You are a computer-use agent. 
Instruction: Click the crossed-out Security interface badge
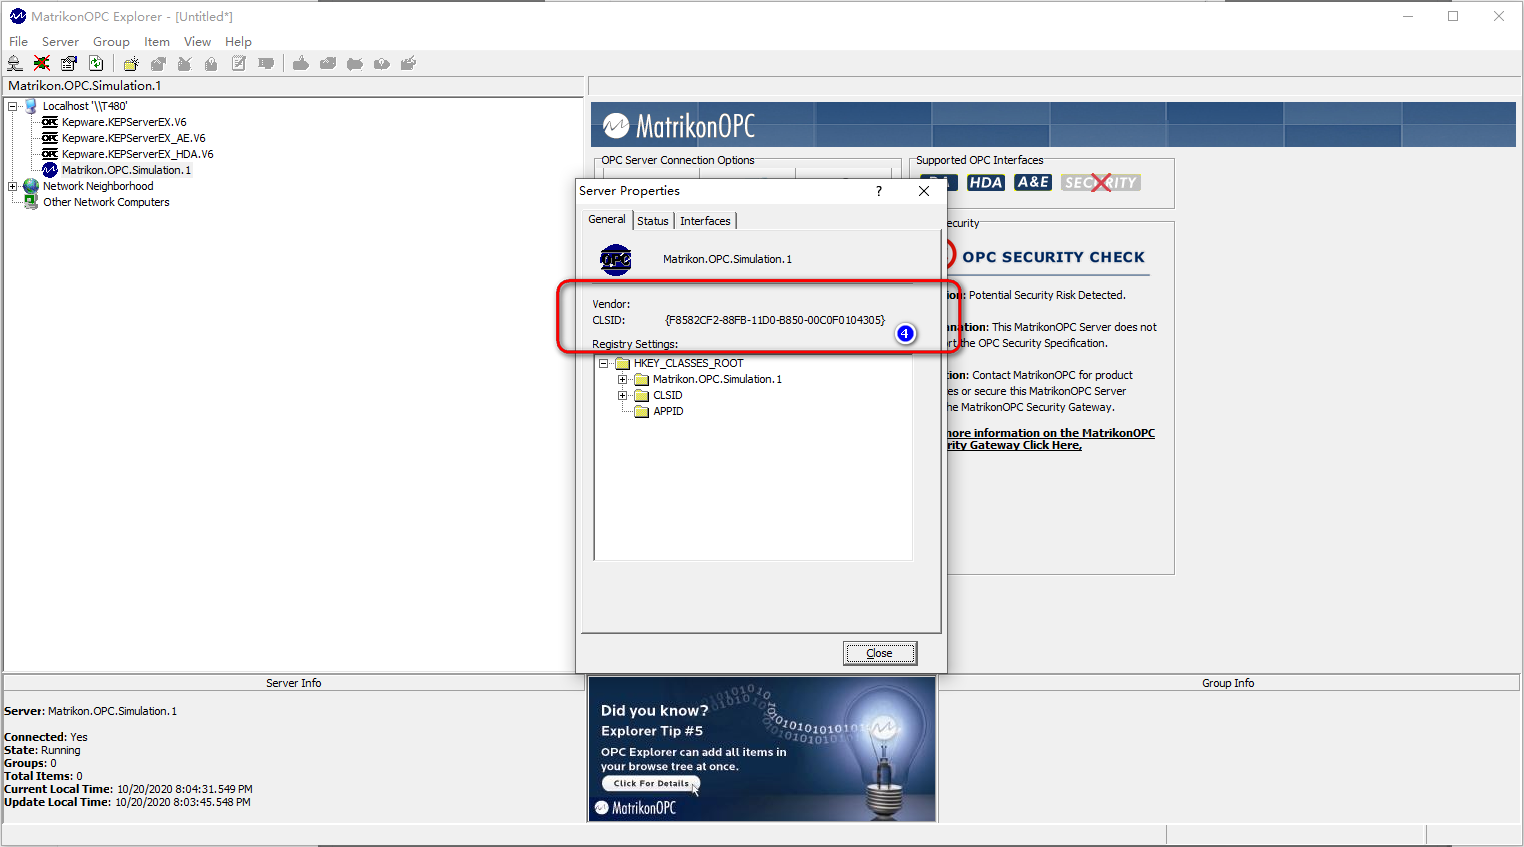pyautogui.click(x=1100, y=183)
